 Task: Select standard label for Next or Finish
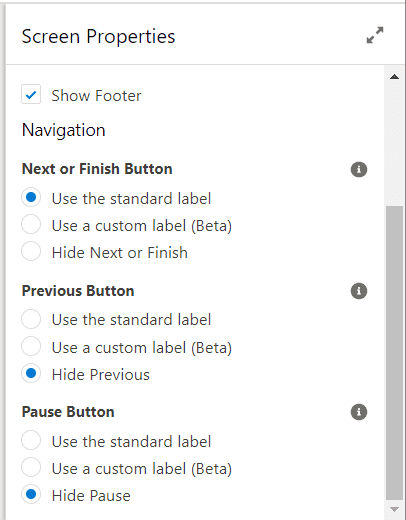(31, 197)
